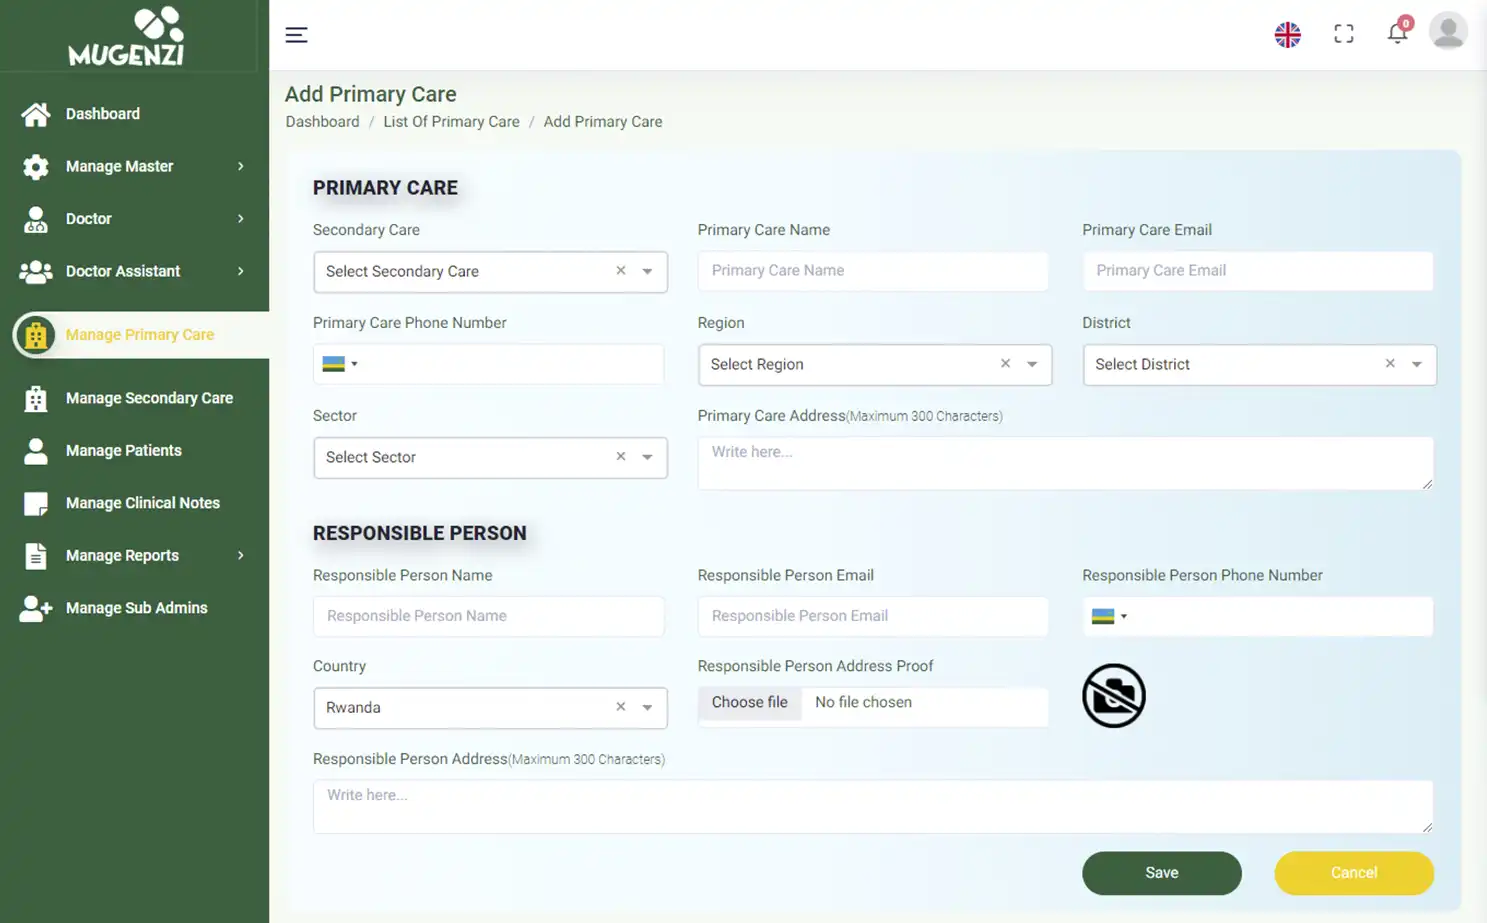Open the language selector UK flag
Viewport: 1487px width, 923px height.
coord(1287,35)
